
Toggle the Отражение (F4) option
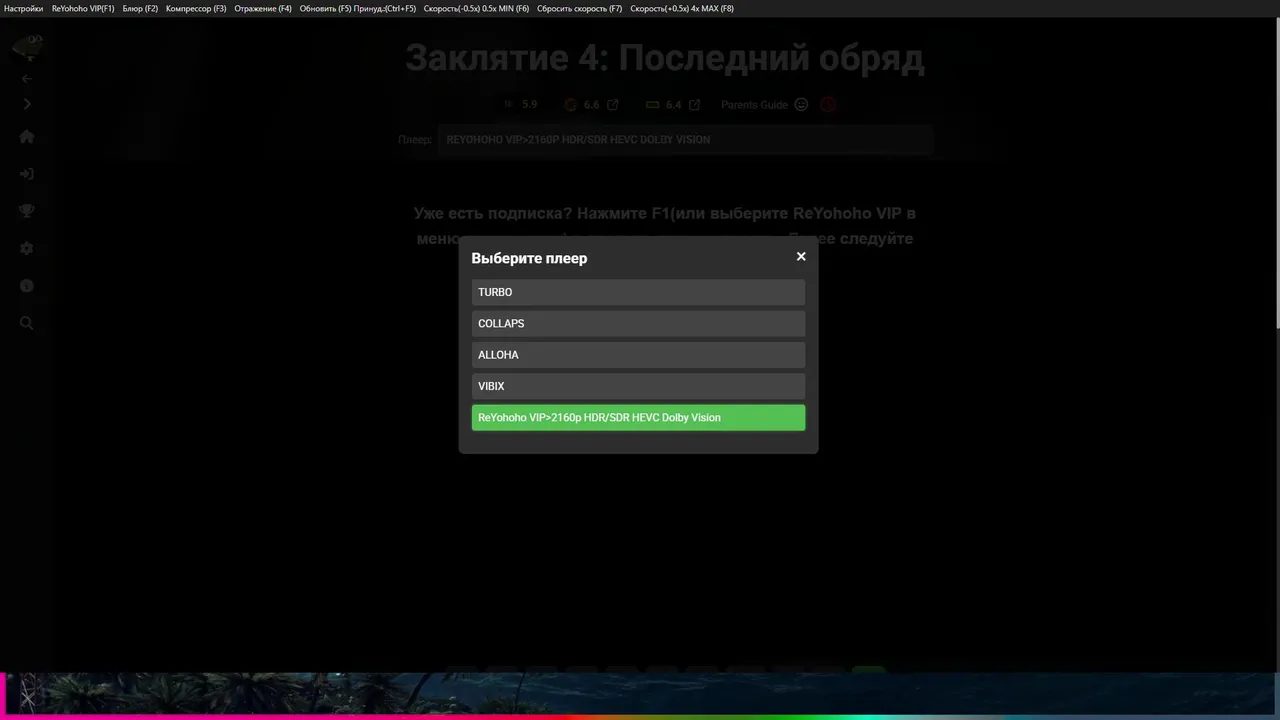pyautogui.click(x=263, y=8)
